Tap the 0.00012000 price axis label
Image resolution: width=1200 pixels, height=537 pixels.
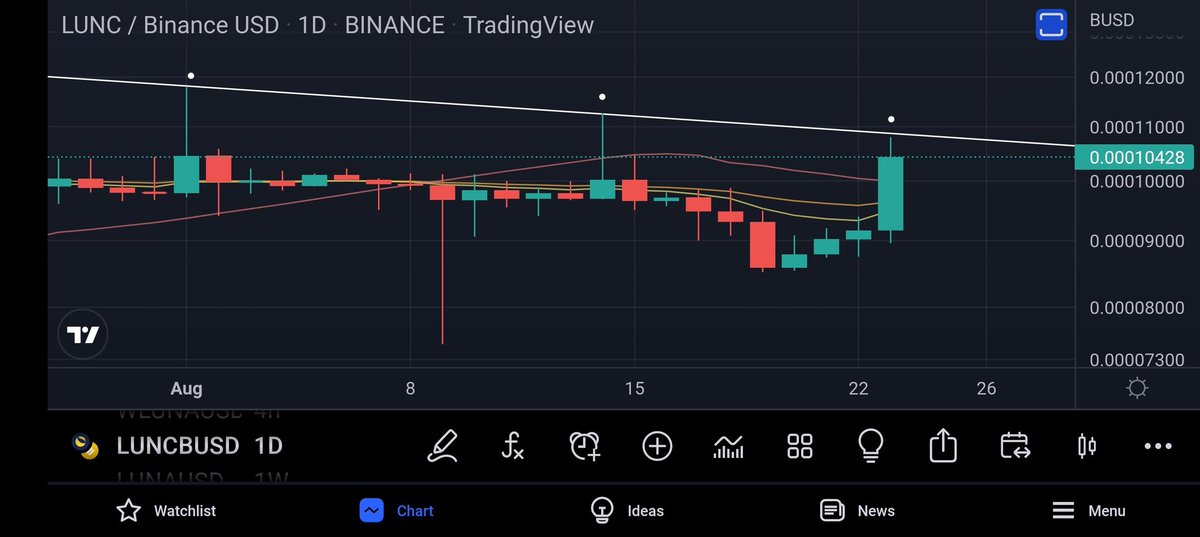click(1138, 79)
